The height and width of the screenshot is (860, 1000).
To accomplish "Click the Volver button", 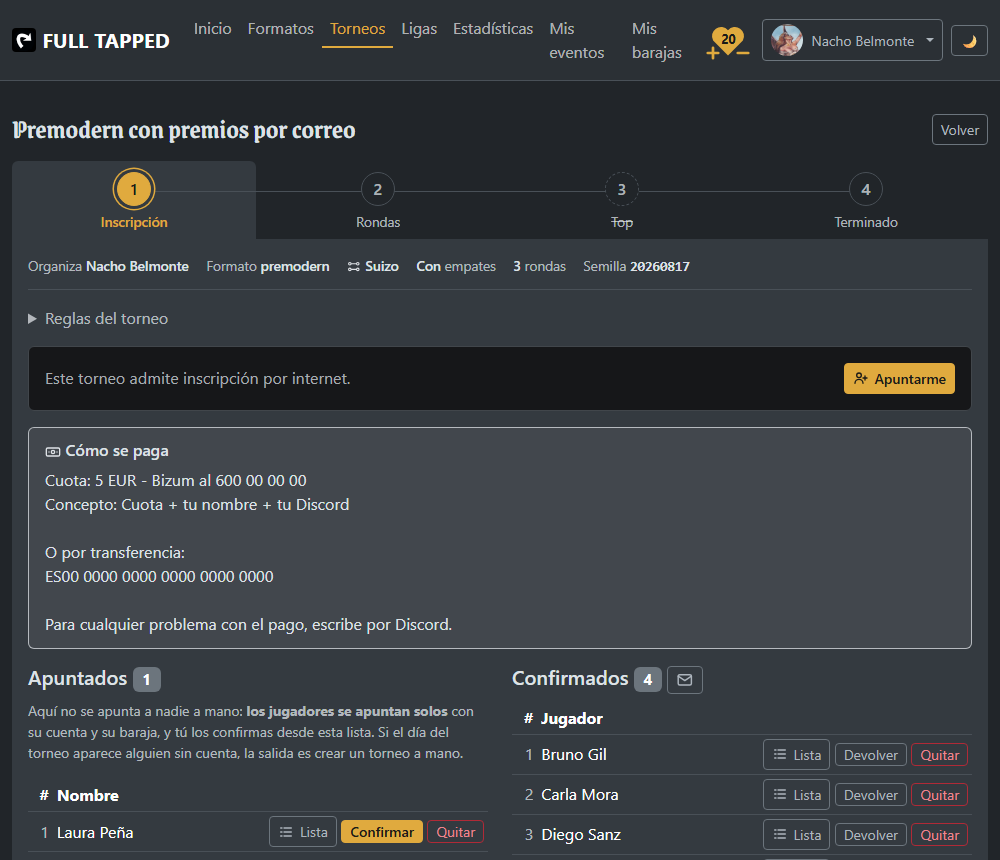I will (x=959, y=130).
